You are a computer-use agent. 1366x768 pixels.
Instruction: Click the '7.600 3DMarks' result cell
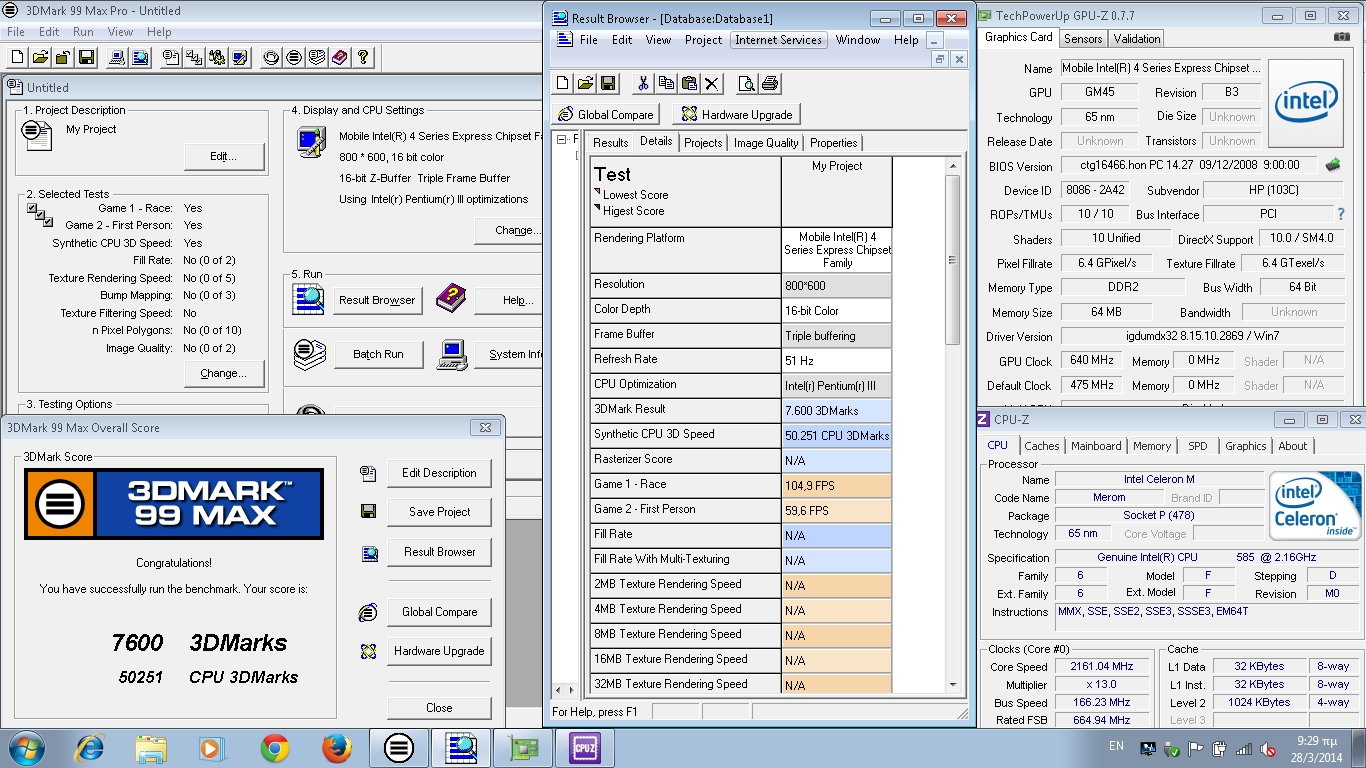(x=836, y=410)
